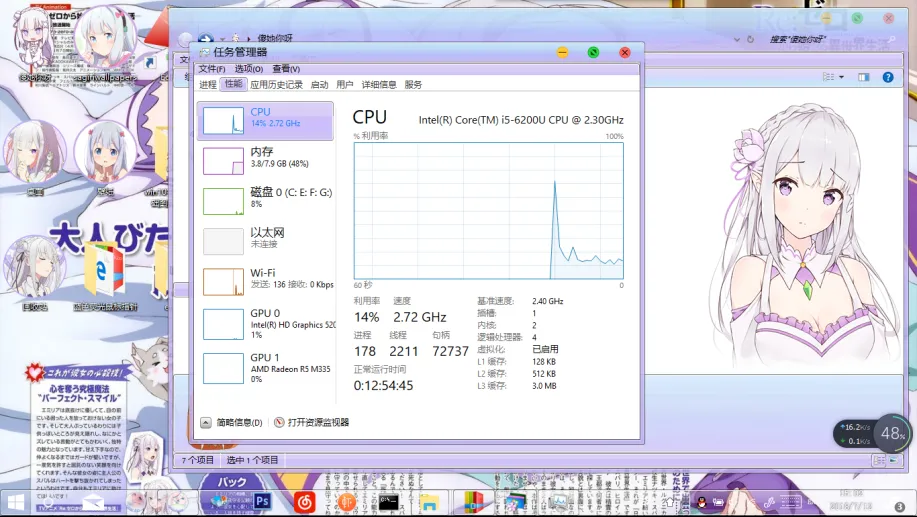The image size is (917, 517).
Task: Expand the Explorer view options dropdown
Action: pyautogui.click(x=841, y=77)
